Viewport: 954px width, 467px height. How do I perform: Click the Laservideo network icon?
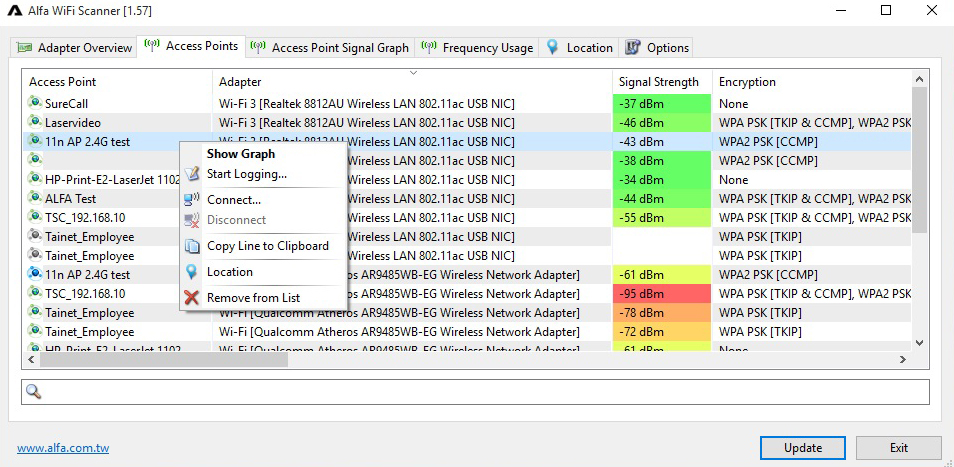click(x=35, y=122)
